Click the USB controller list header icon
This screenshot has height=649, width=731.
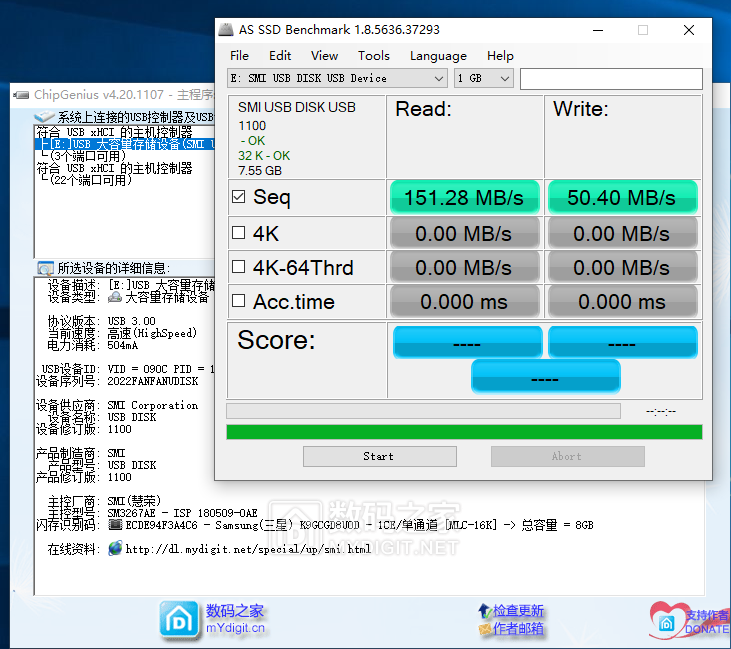[x=44, y=116]
